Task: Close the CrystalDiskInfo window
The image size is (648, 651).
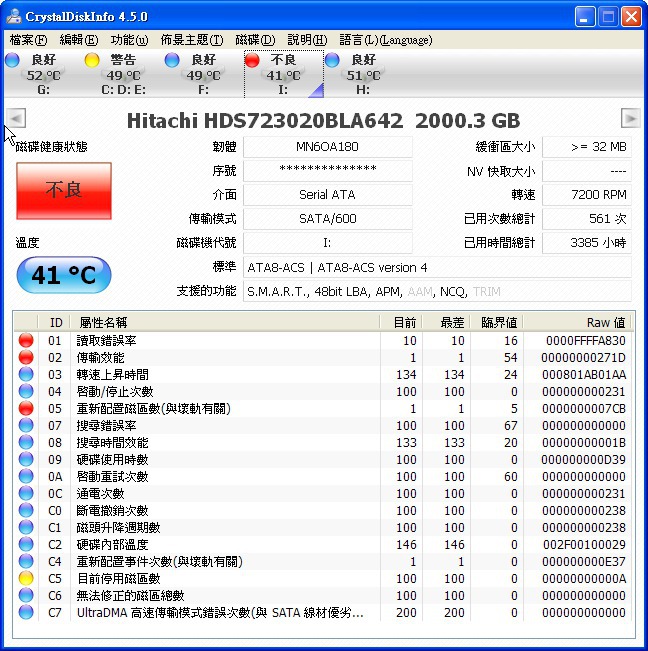Action: click(x=631, y=17)
